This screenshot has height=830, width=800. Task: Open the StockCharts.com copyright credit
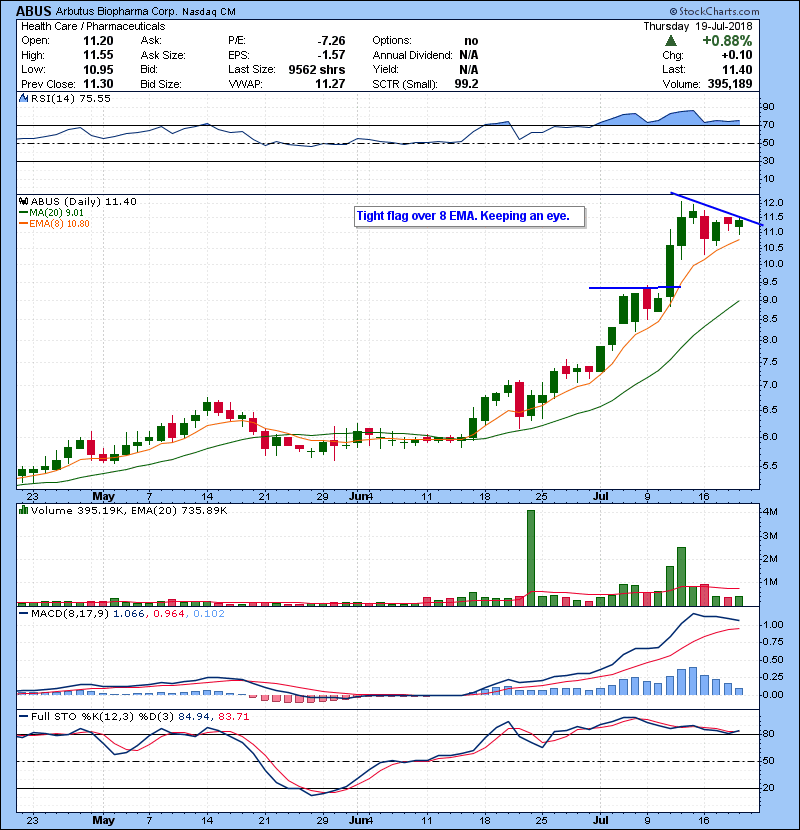[714, 11]
